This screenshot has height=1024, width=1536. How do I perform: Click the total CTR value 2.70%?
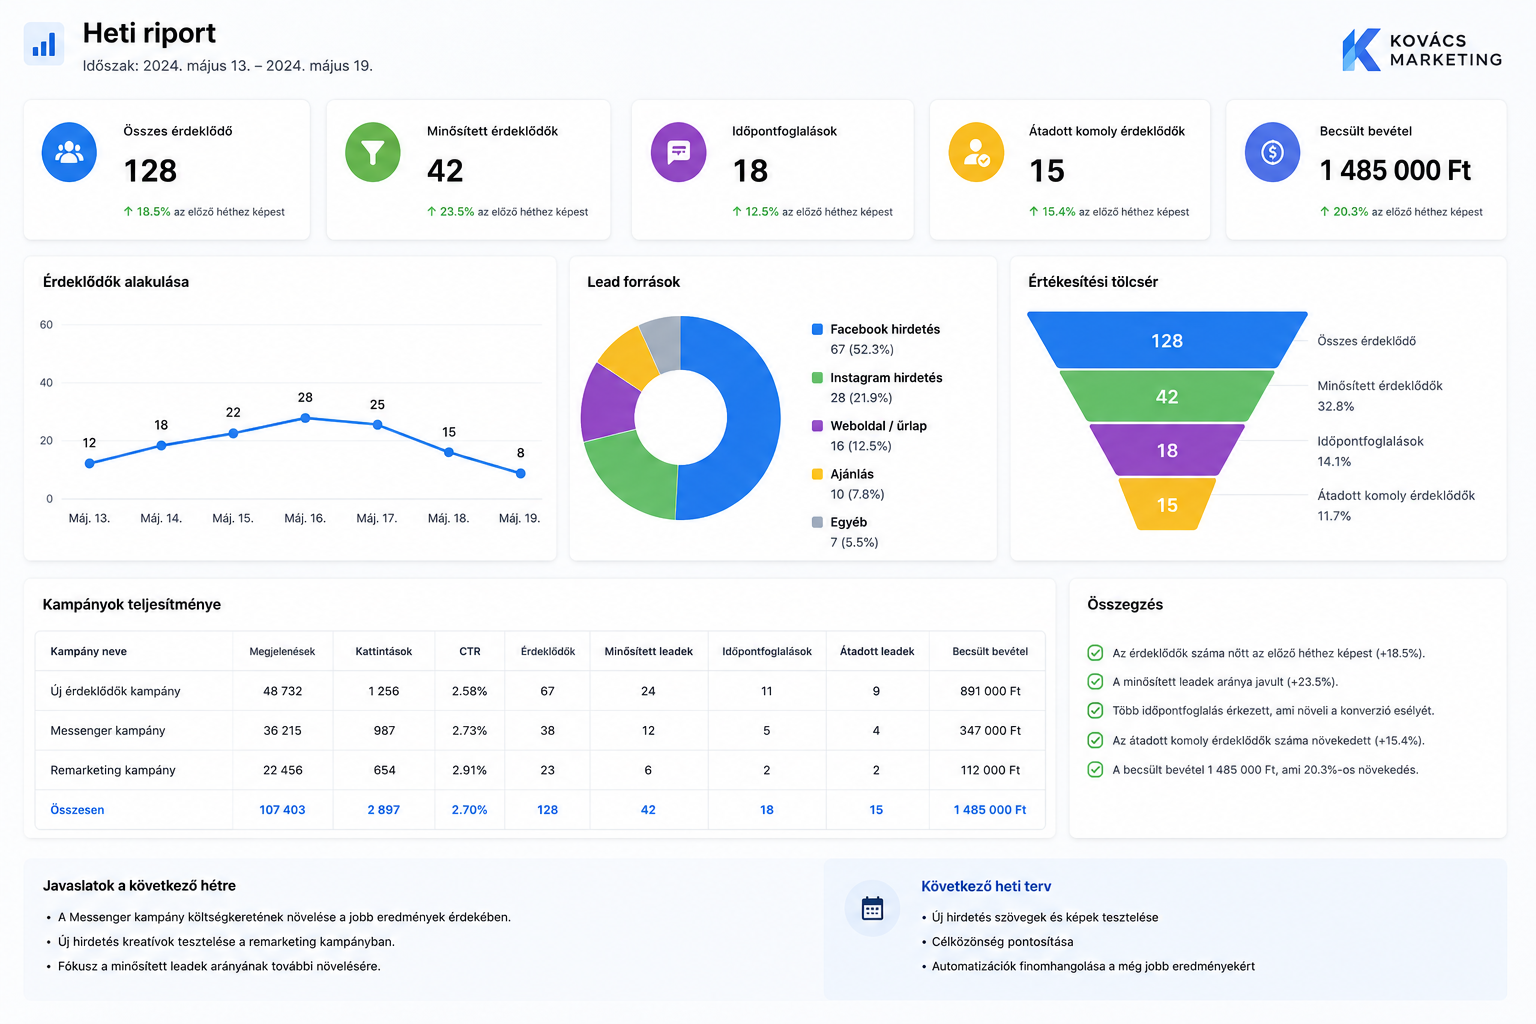click(469, 810)
